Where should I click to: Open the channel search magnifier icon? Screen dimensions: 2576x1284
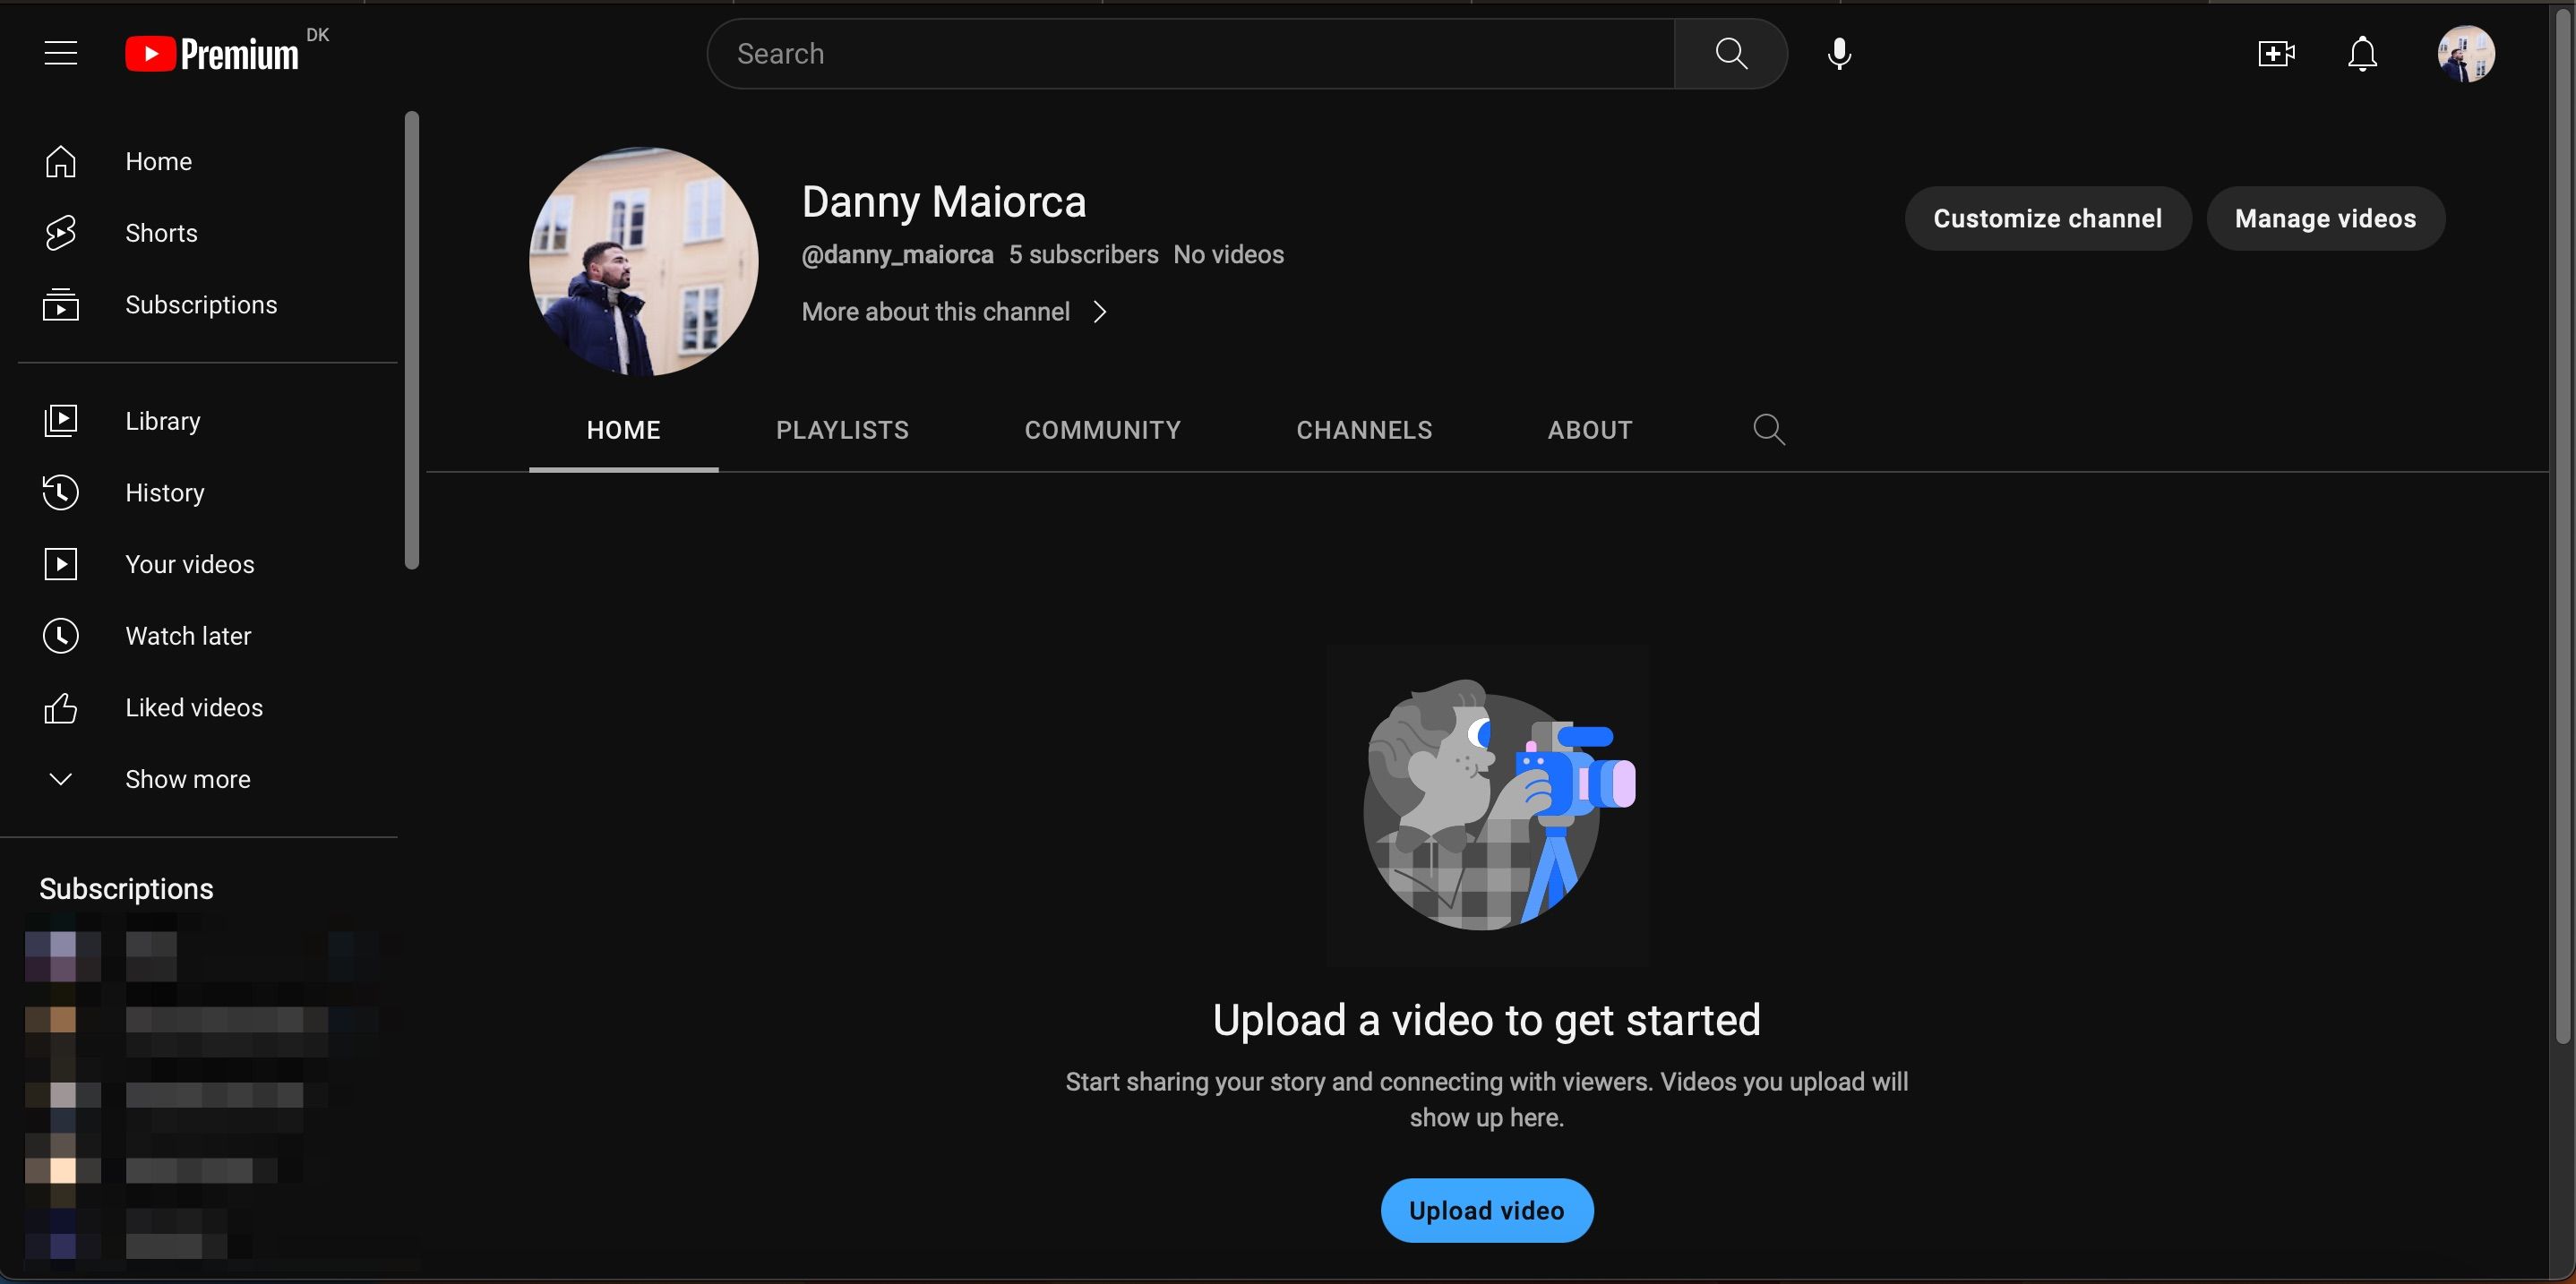coord(1768,429)
